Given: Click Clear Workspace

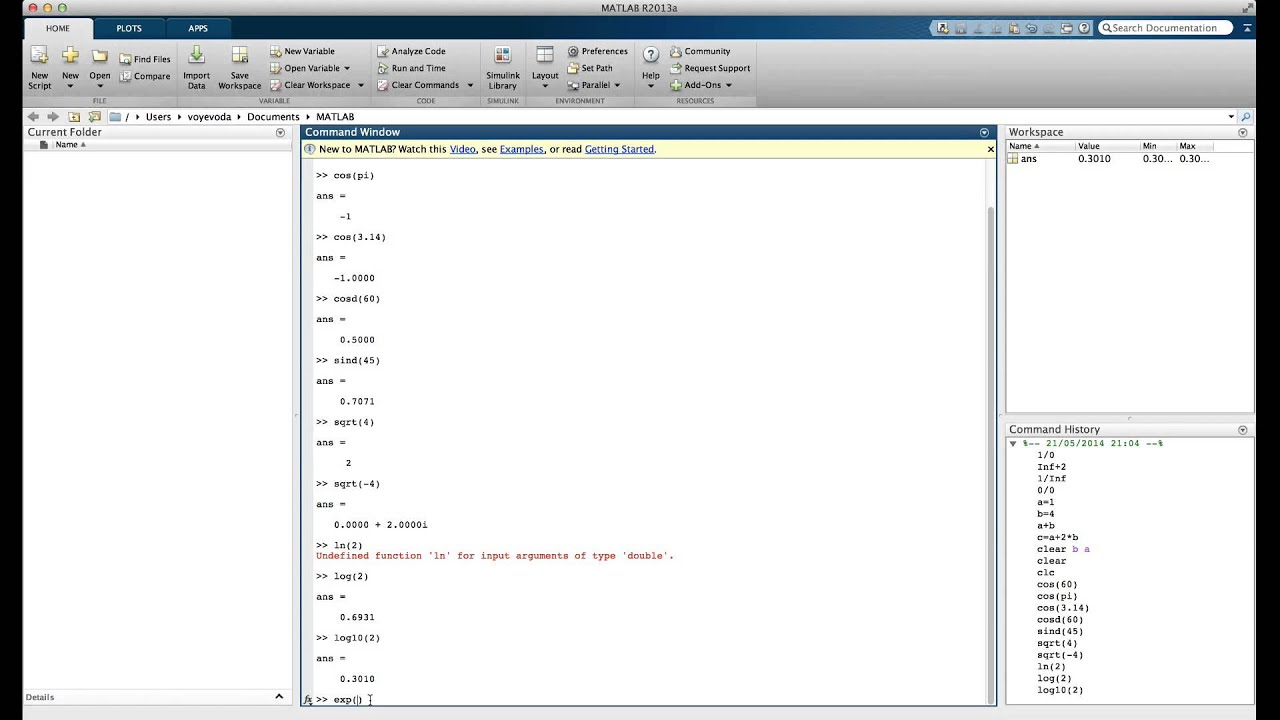Looking at the screenshot, I should coord(310,85).
